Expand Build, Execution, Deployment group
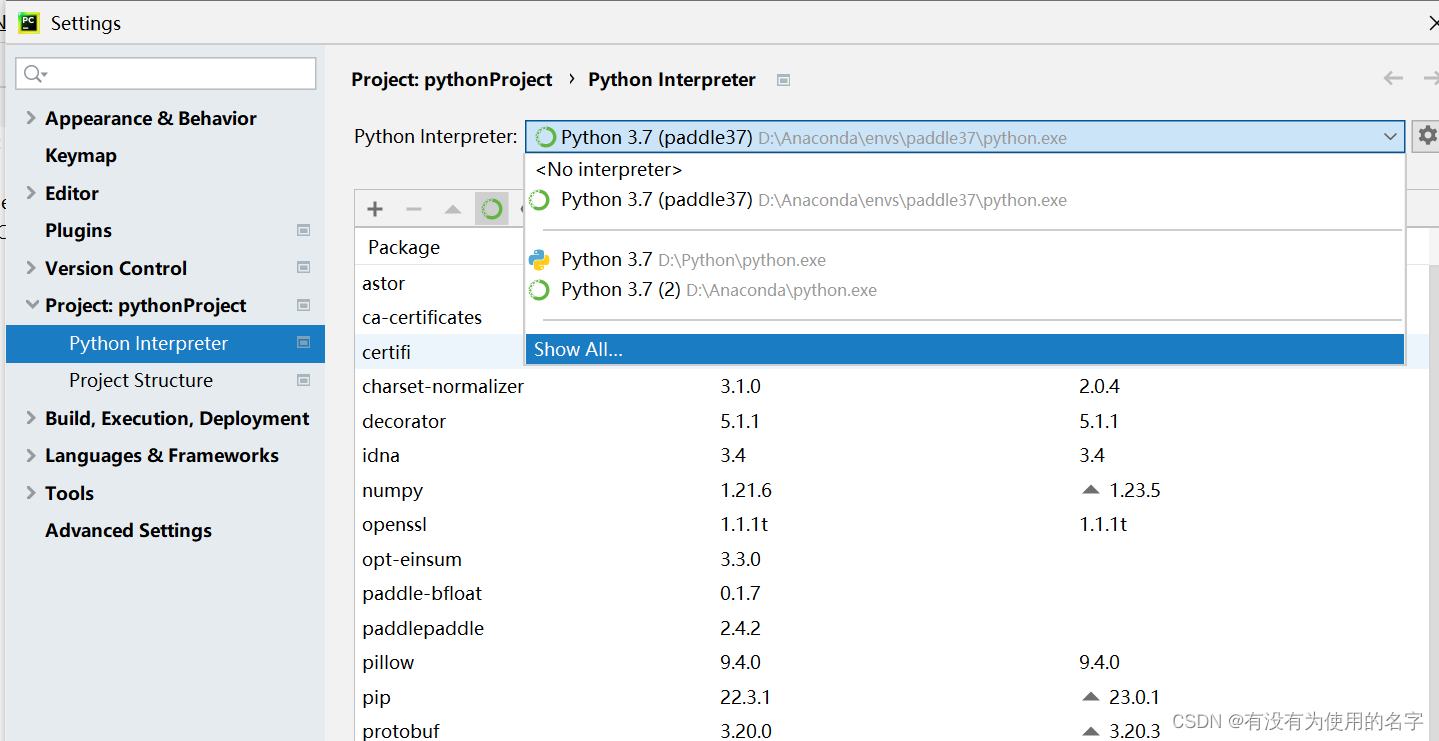Viewport: 1439px width, 741px height. click(31, 418)
